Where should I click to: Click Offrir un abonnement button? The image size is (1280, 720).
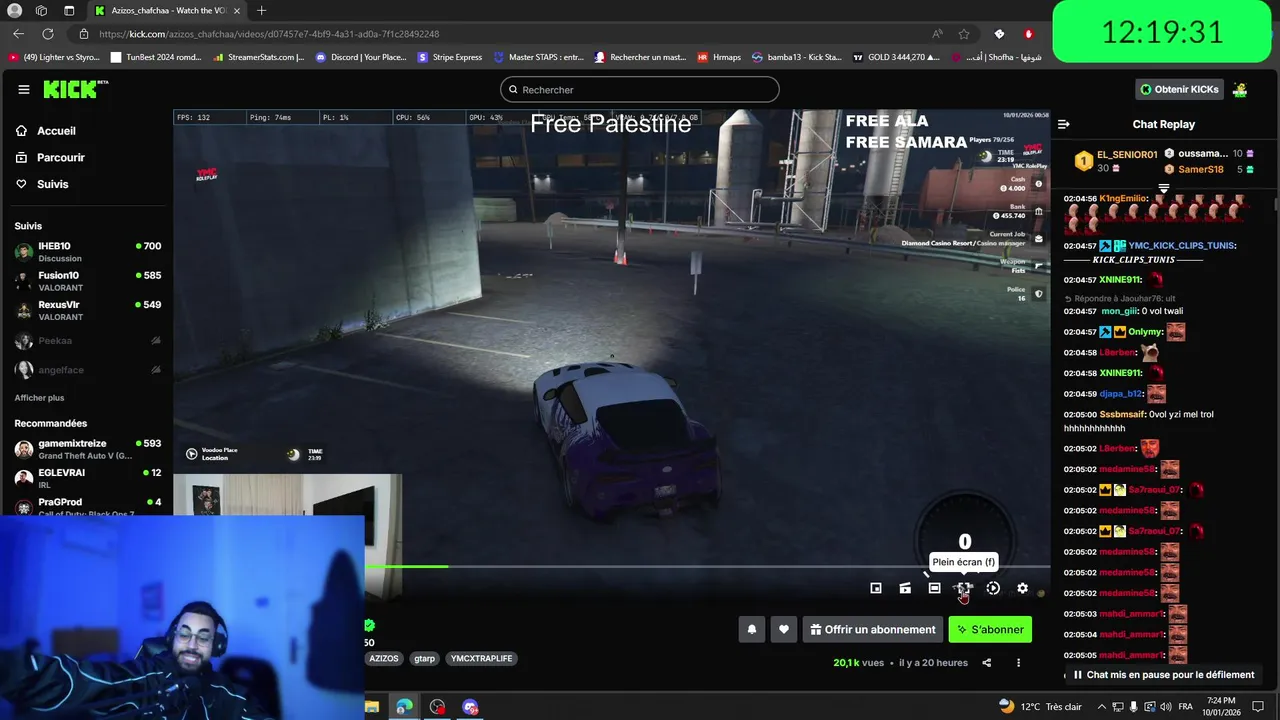872,630
